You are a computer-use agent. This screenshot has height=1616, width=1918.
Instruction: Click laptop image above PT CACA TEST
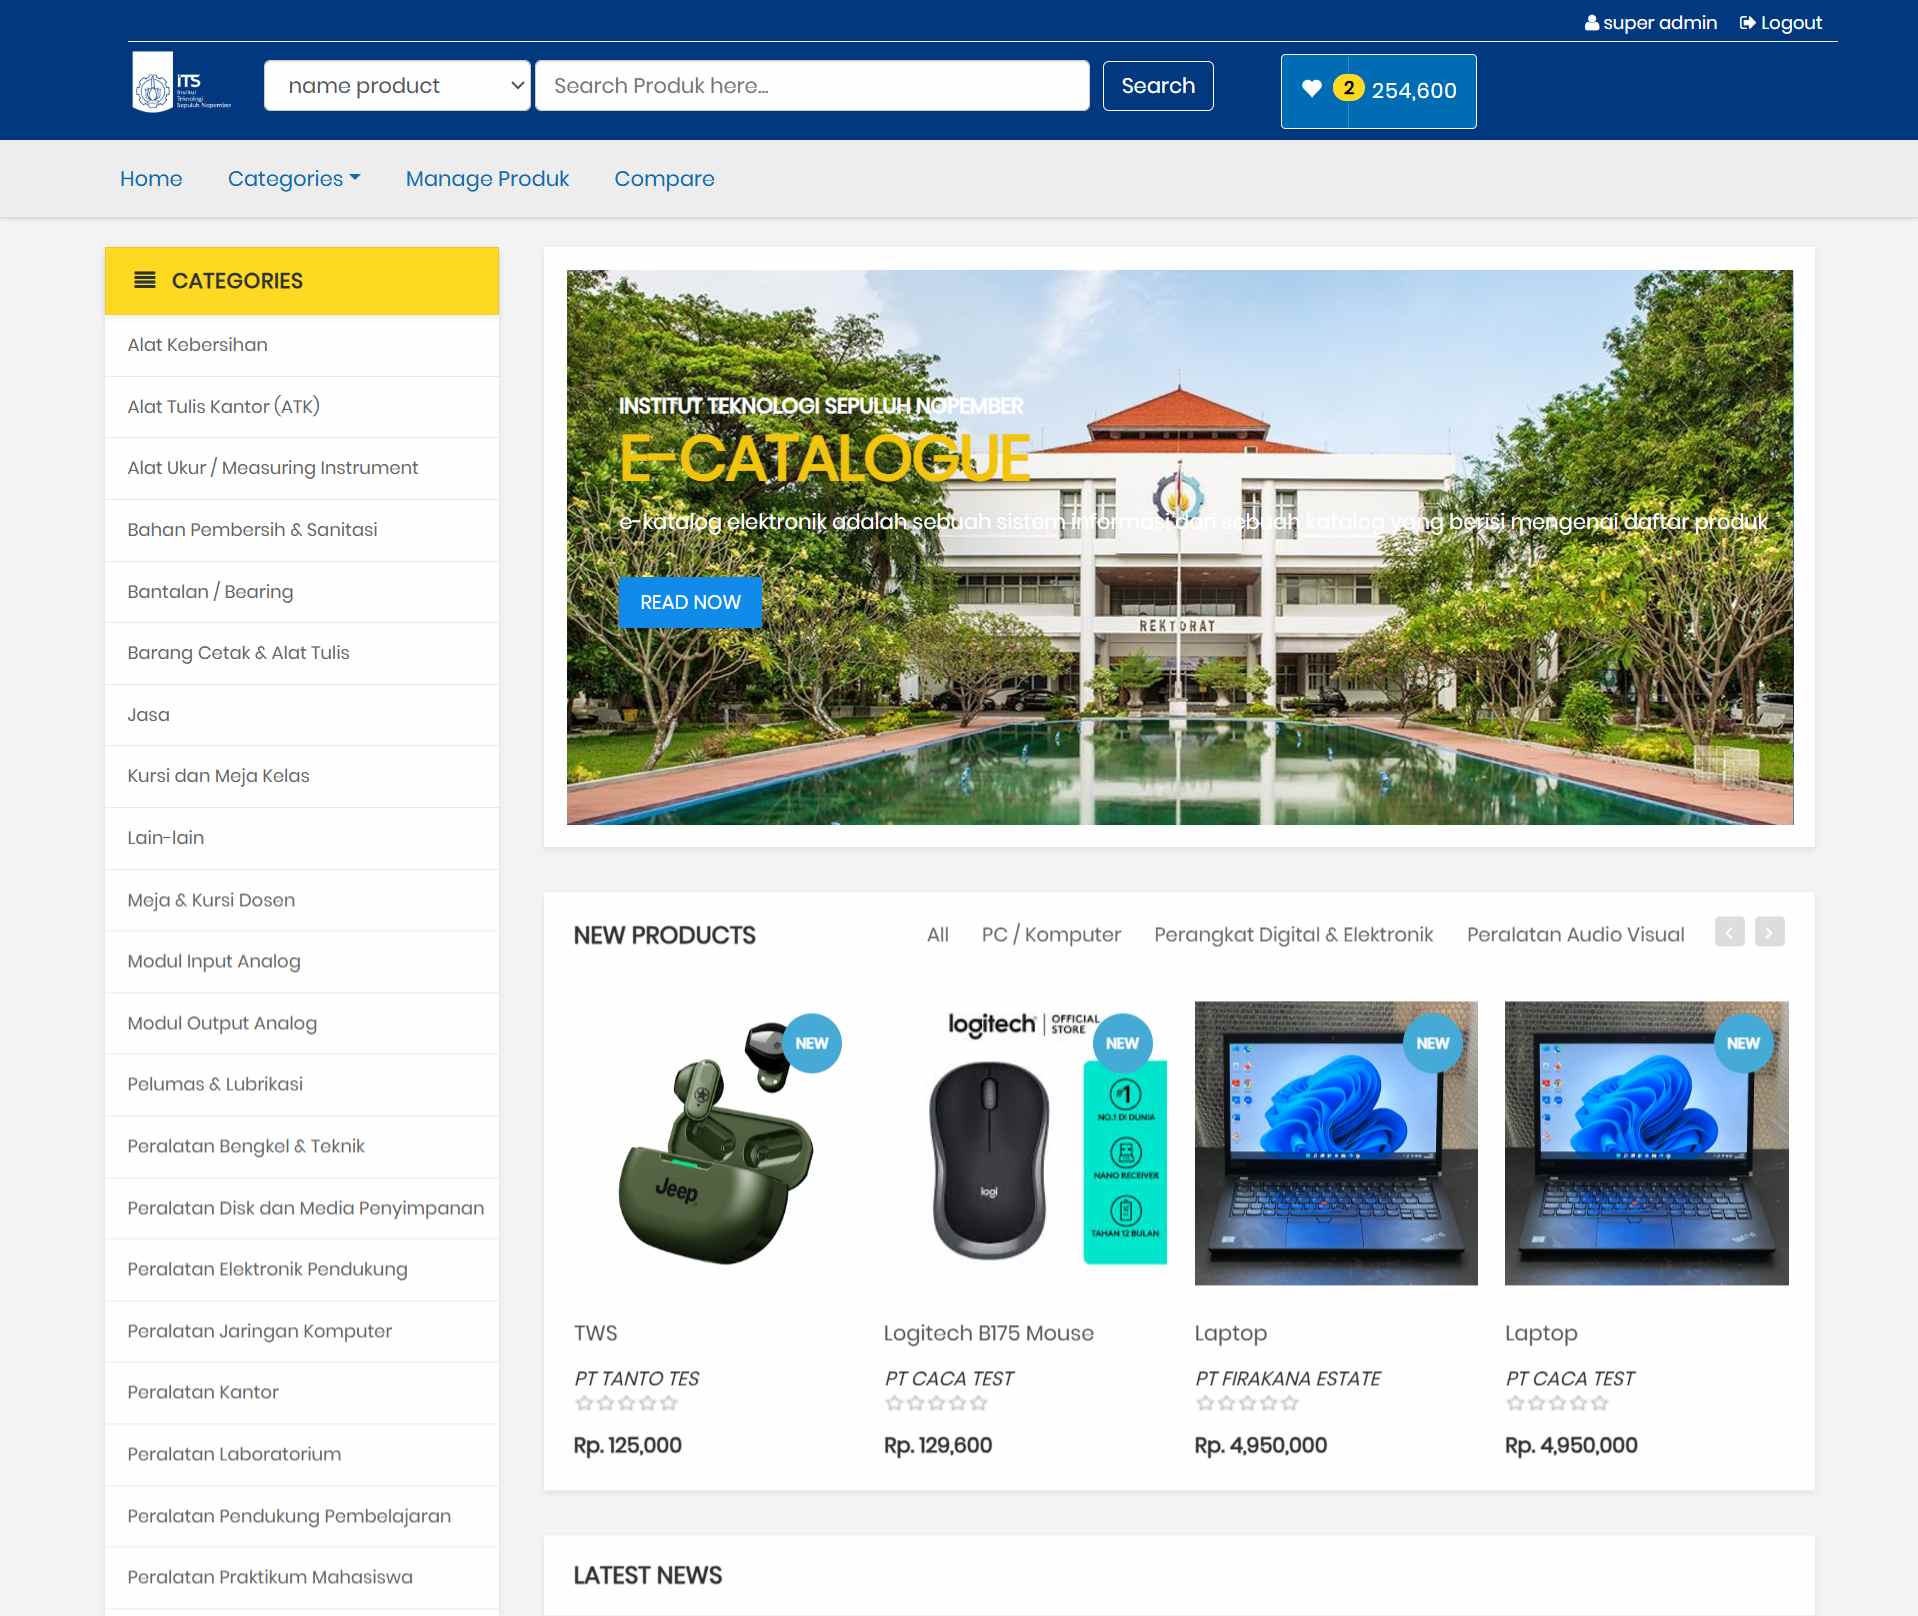[1646, 1143]
